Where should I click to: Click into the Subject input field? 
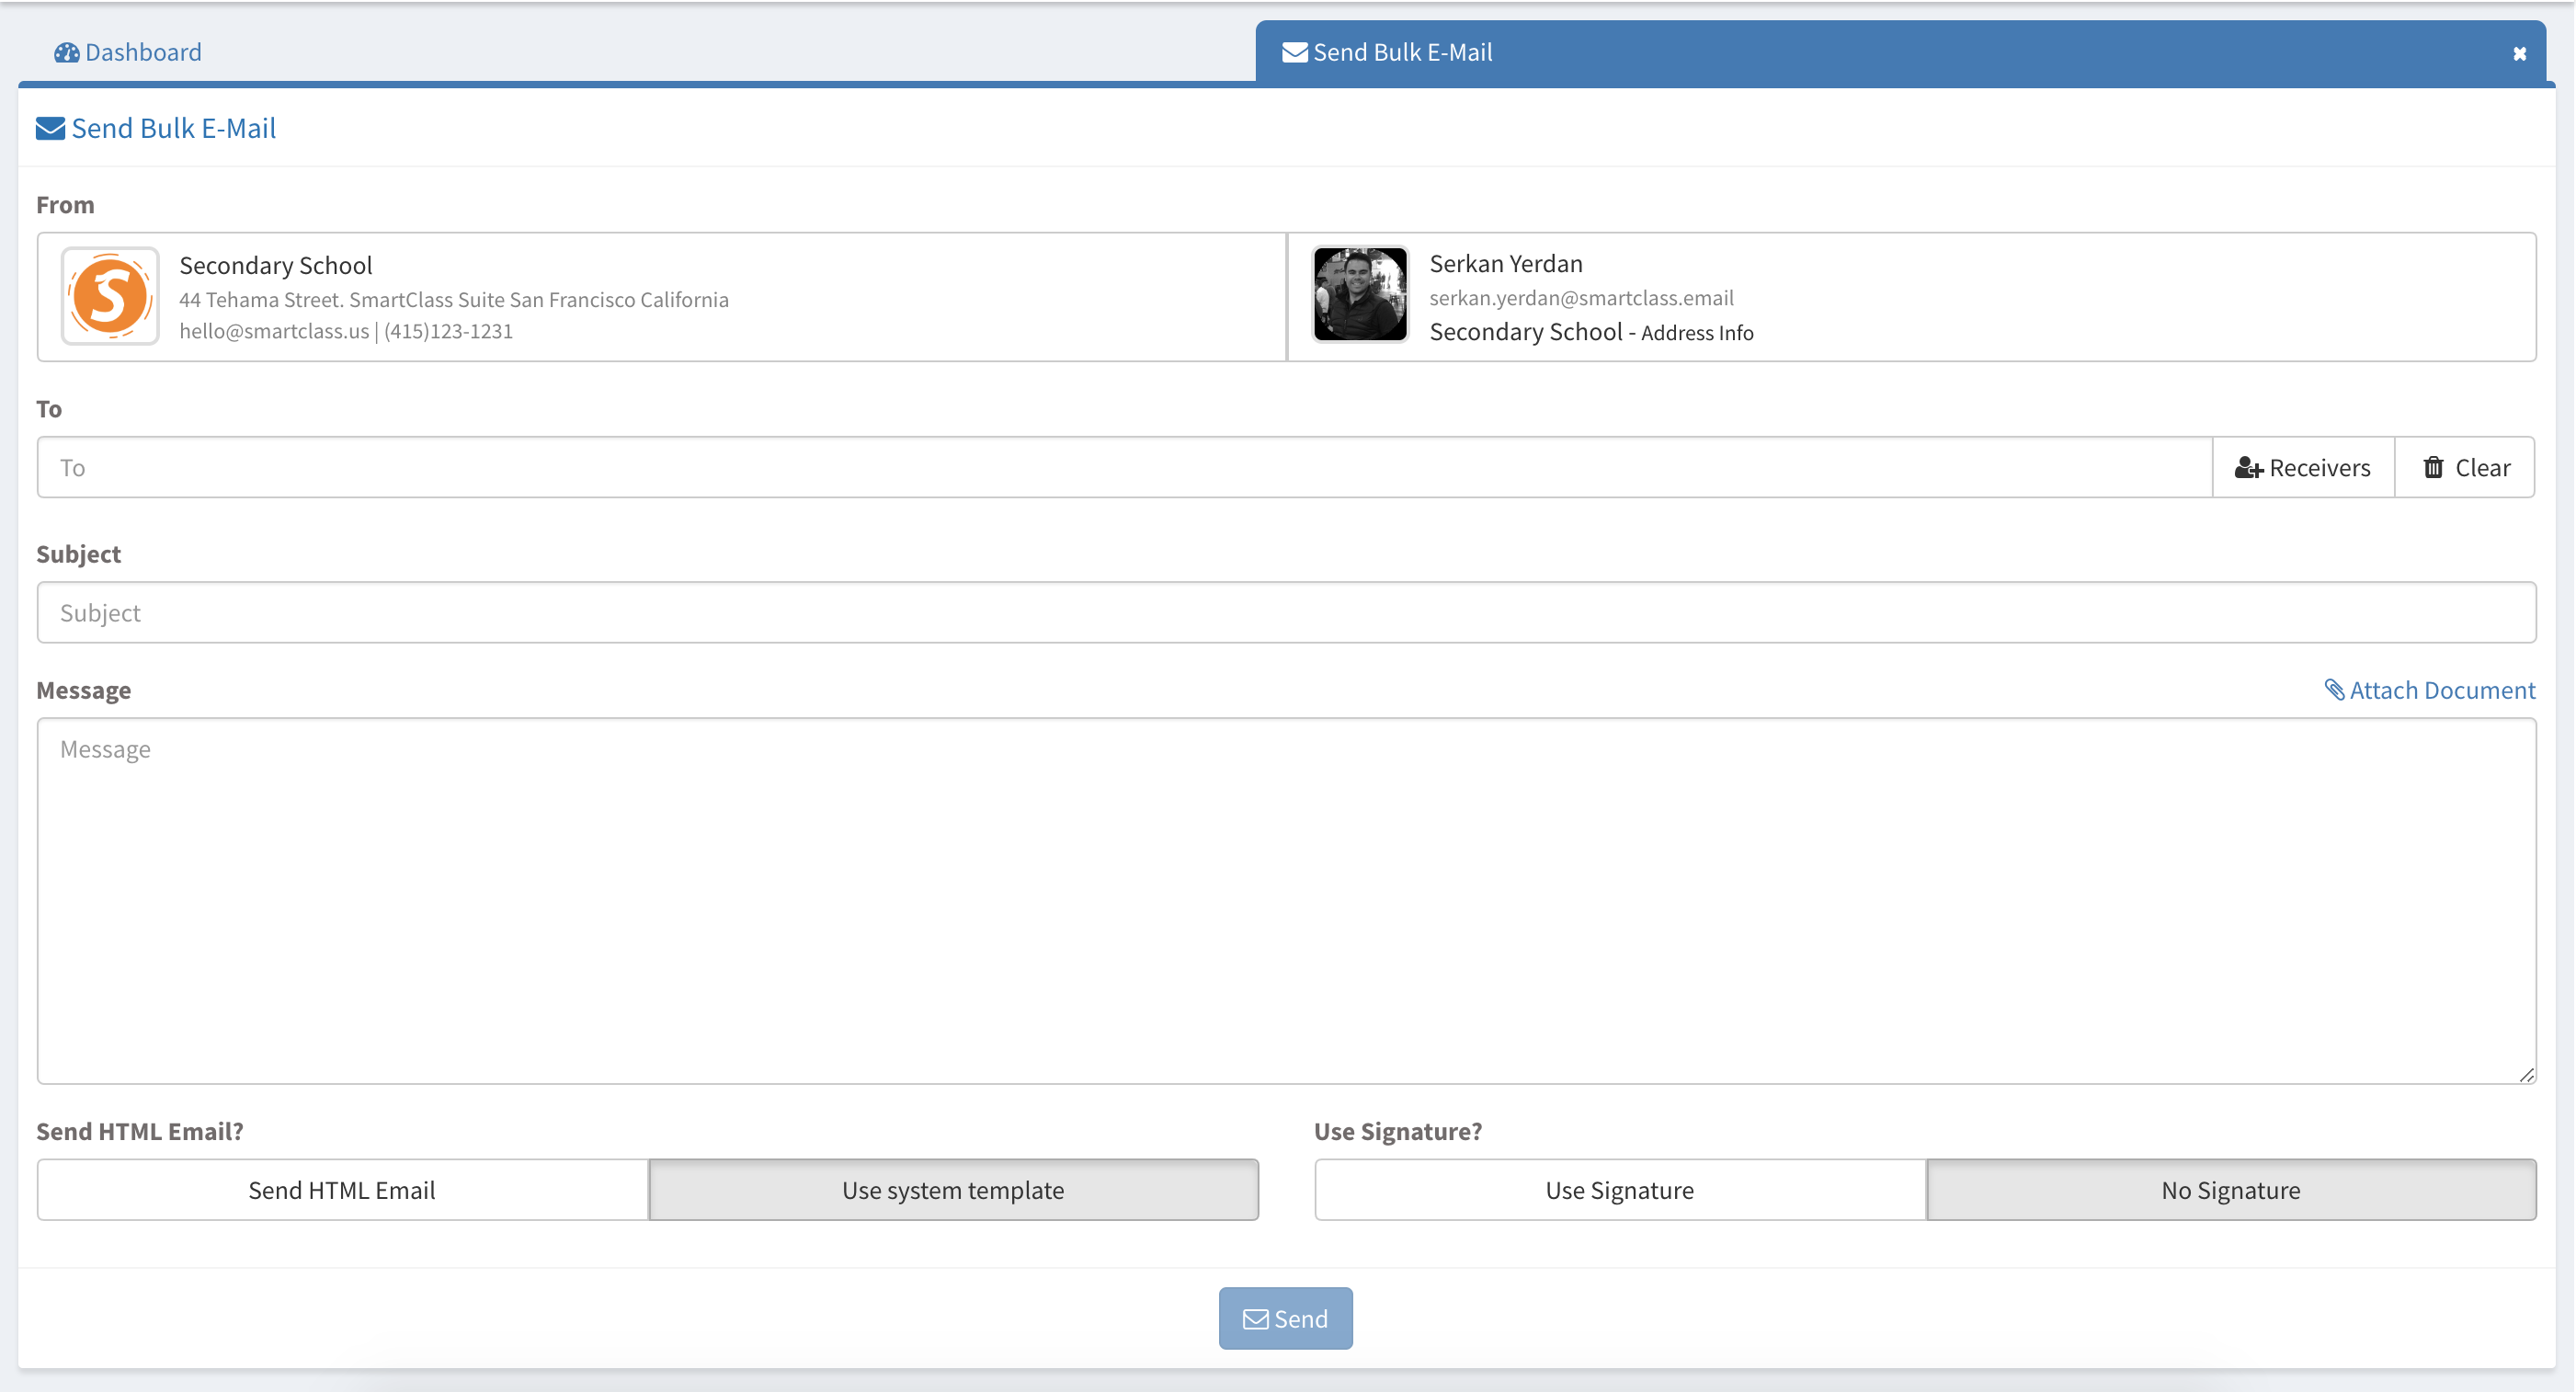click(1285, 612)
